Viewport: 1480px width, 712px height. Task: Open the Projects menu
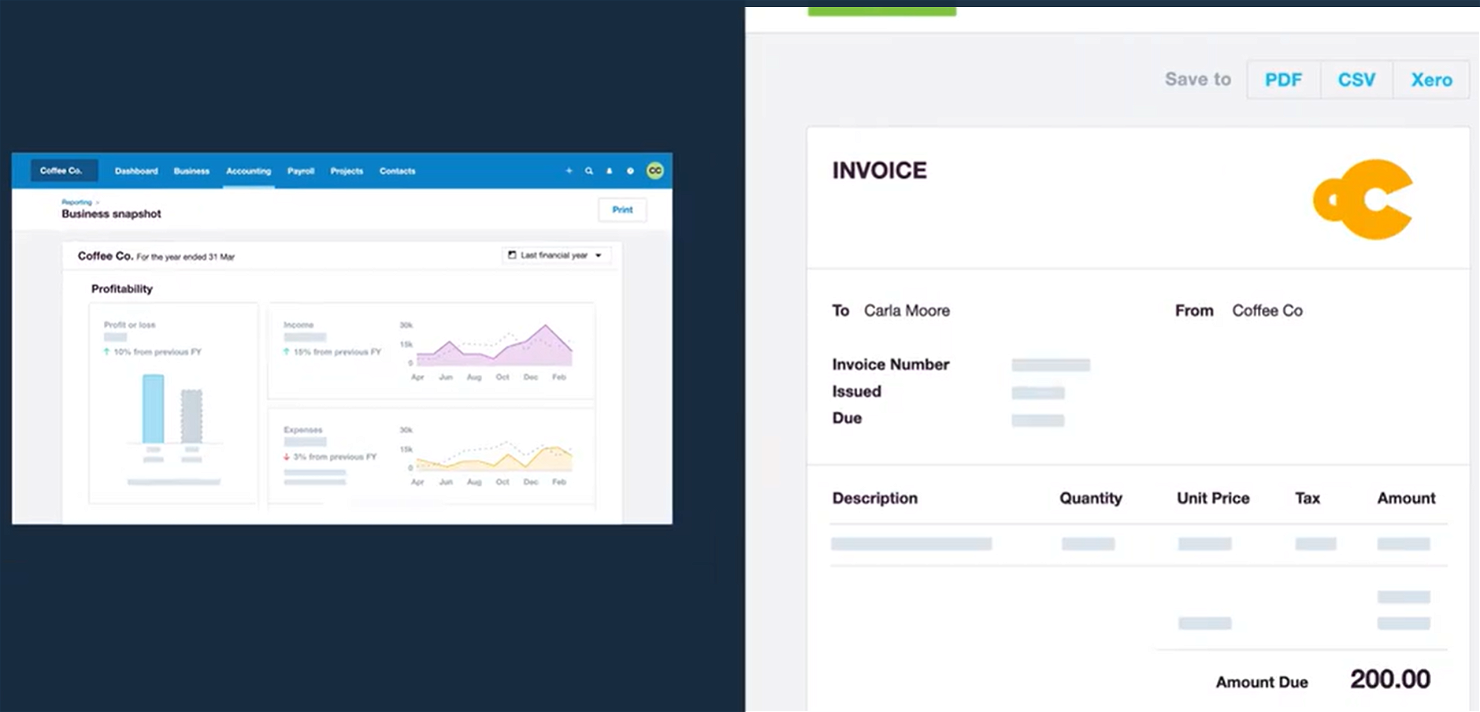pos(347,171)
